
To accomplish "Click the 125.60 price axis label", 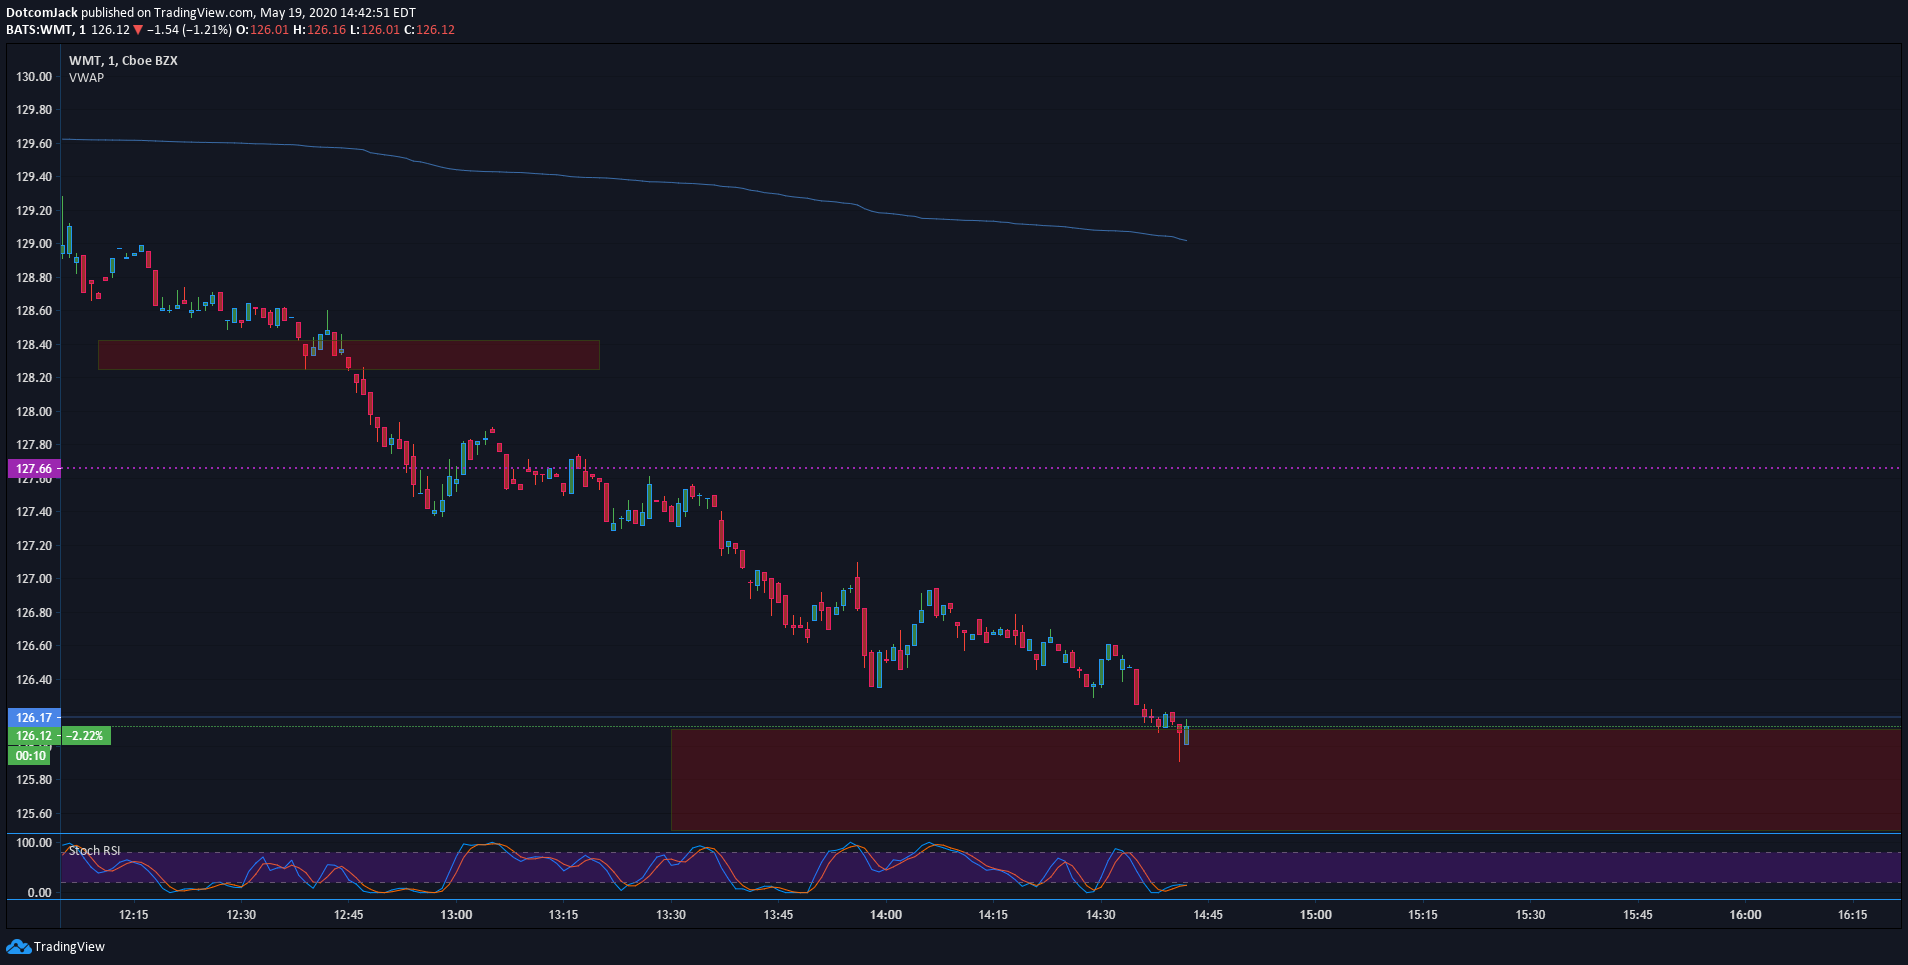I will pyautogui.click(x=34, y=813).
